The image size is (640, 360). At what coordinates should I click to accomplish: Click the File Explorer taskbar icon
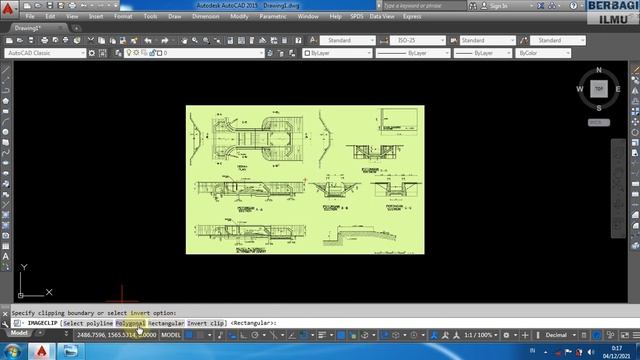(70, 351)
